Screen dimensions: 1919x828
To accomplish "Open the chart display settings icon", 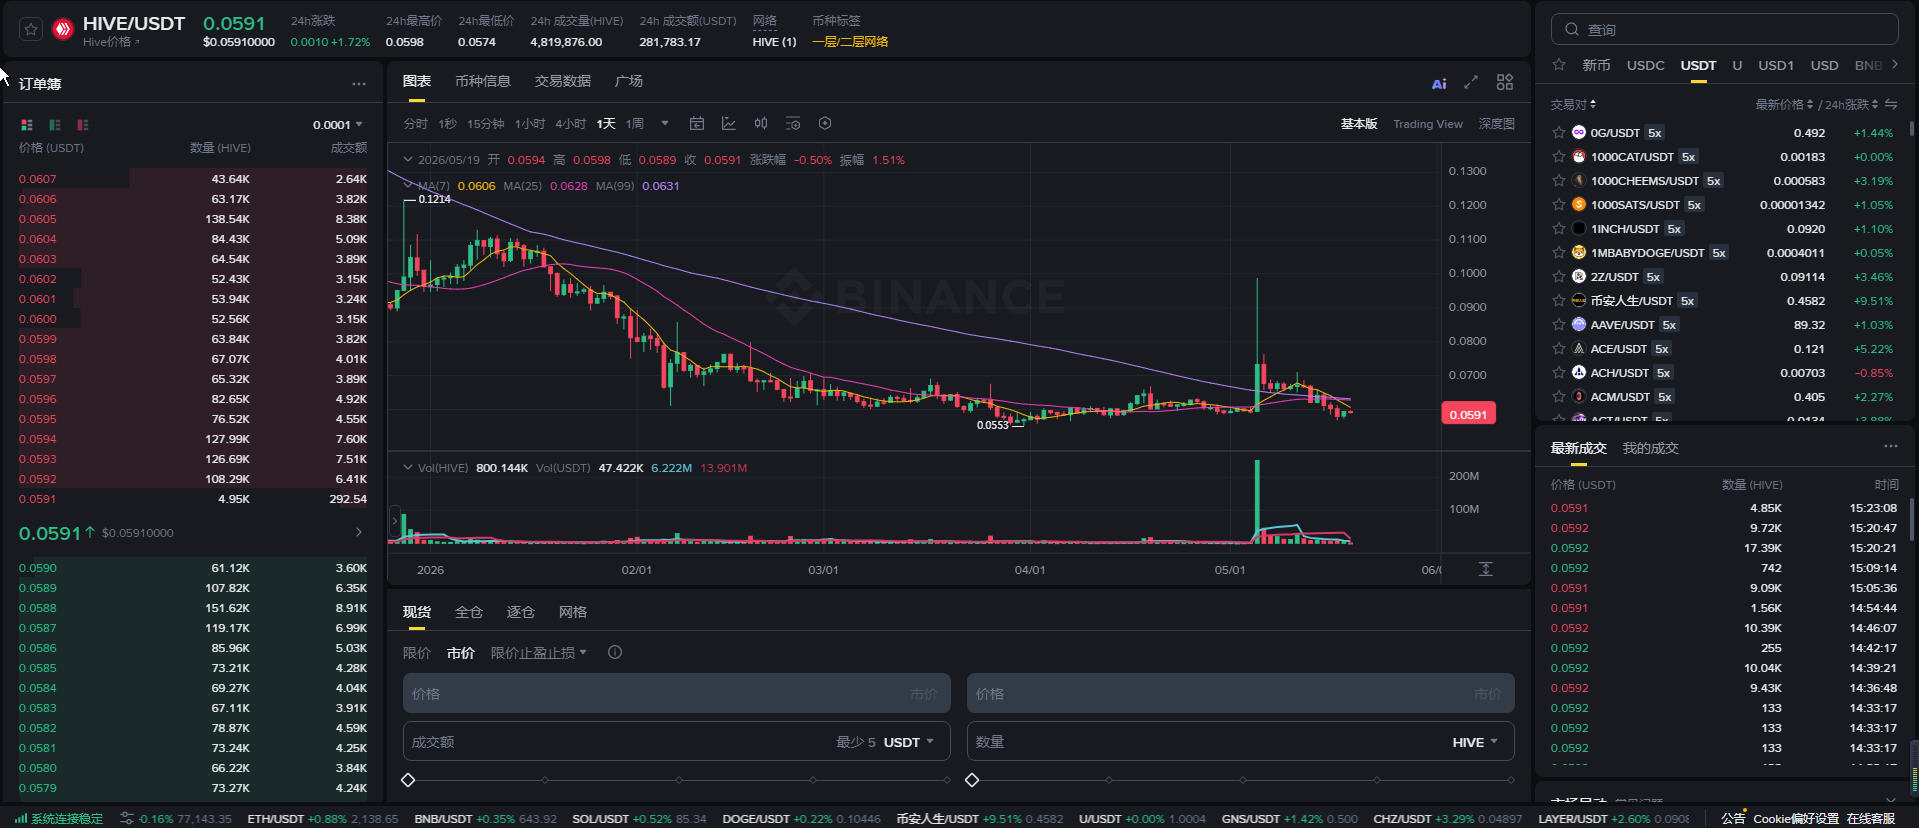I will click(x=793, y=124).
